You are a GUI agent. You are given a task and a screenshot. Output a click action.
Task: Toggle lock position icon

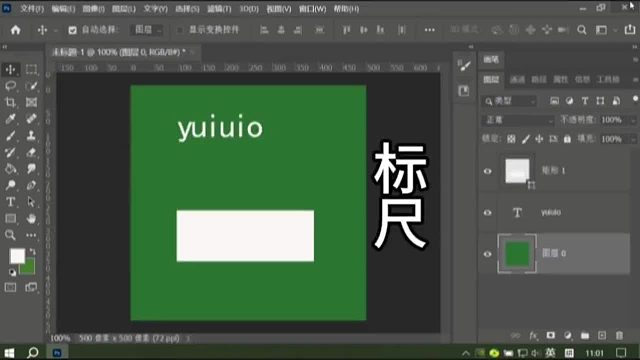coord(539,139)
